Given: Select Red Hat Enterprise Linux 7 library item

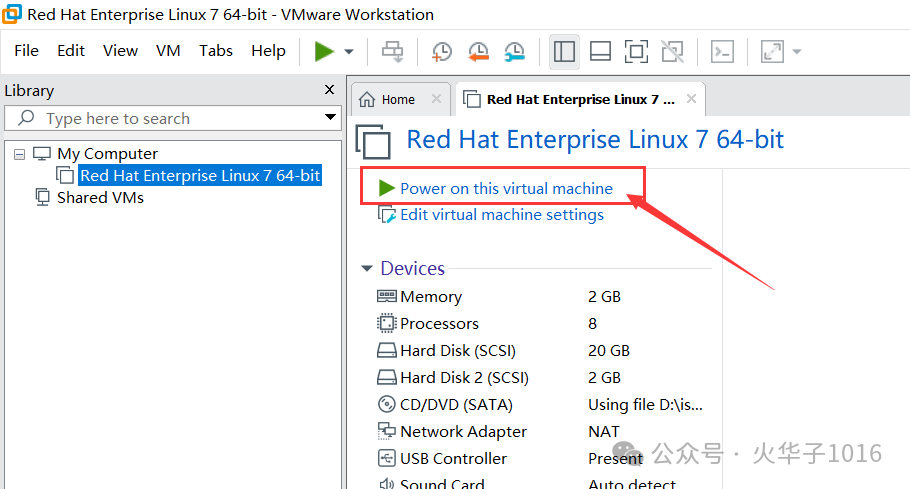Looking at the screenshot, I should coord(200,175).
